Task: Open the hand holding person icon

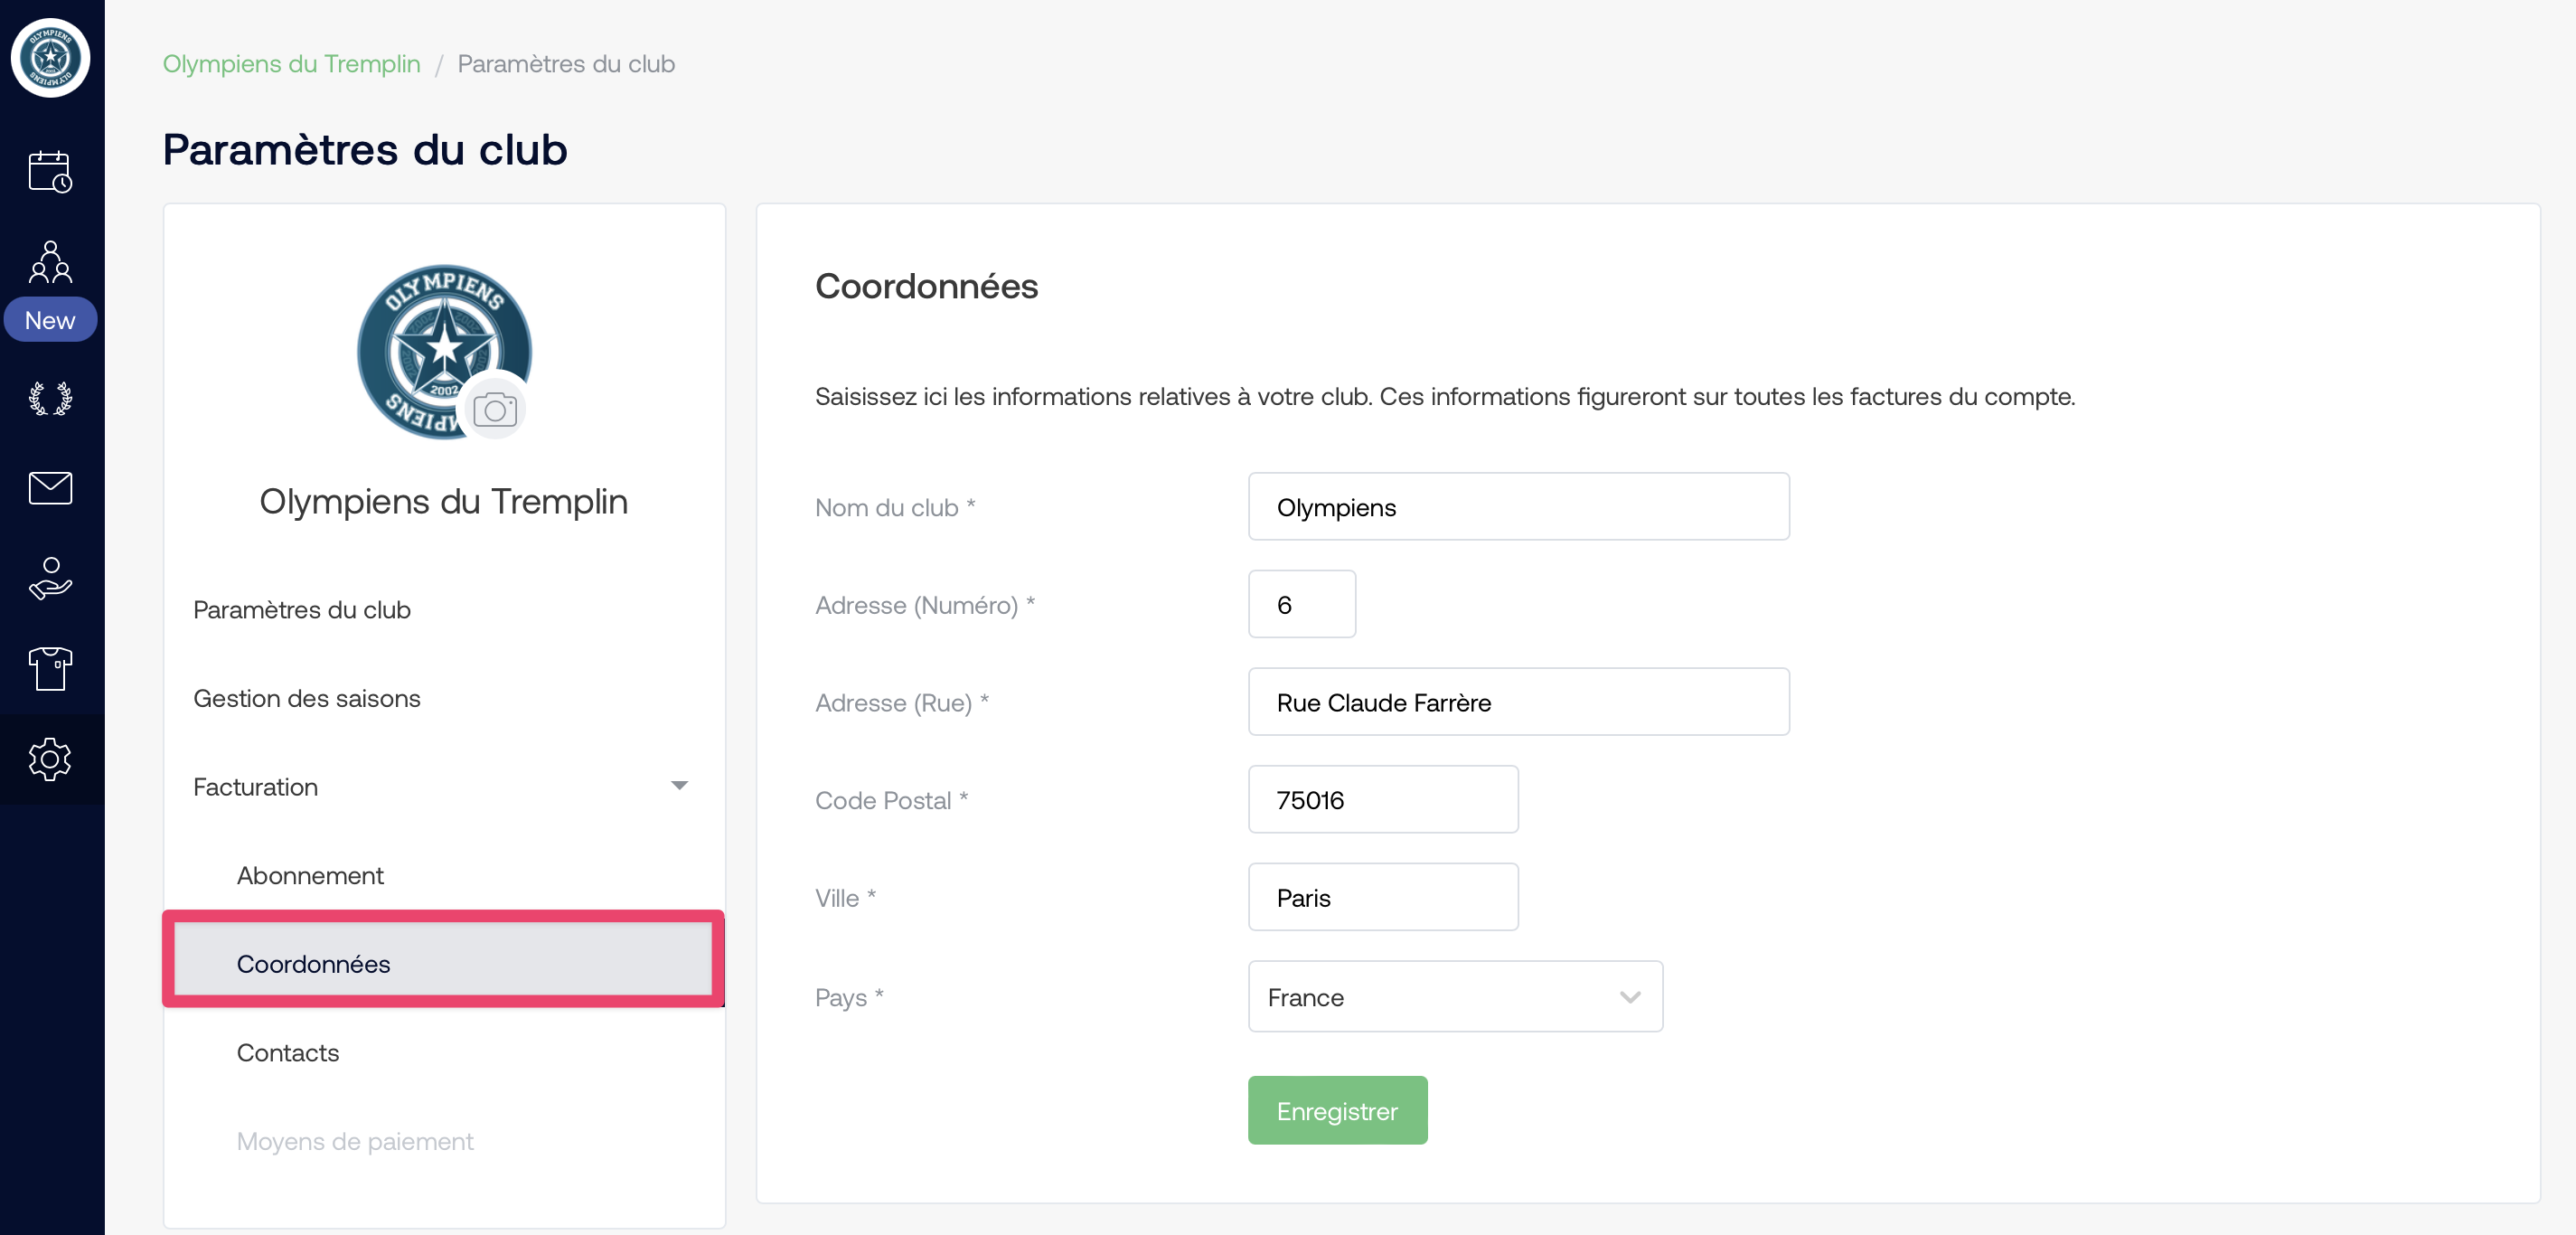Action: pyautogui.click(x=50, y=578)
